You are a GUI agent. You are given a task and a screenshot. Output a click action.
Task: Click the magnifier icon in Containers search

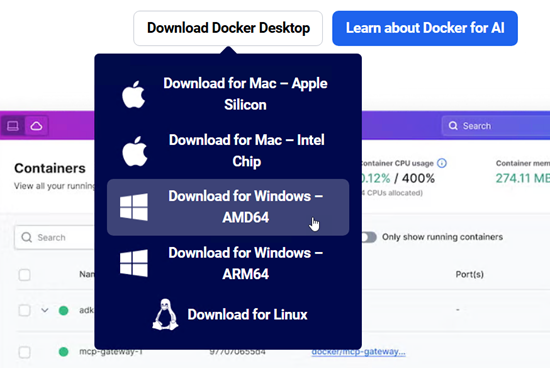tap(27, 237)
